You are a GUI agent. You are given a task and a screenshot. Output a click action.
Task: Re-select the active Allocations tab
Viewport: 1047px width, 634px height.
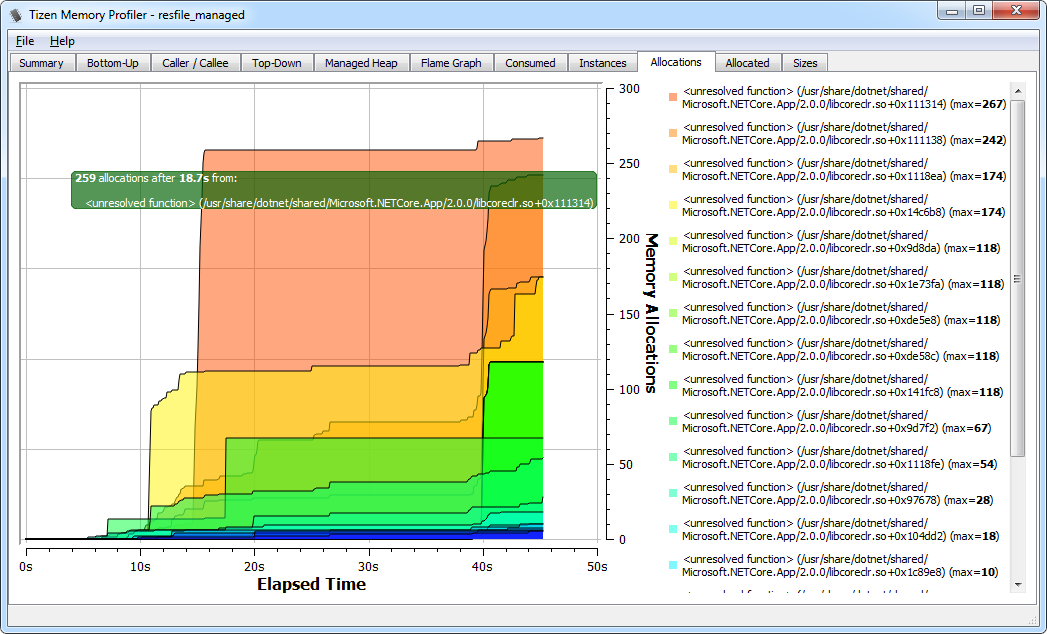676,62
